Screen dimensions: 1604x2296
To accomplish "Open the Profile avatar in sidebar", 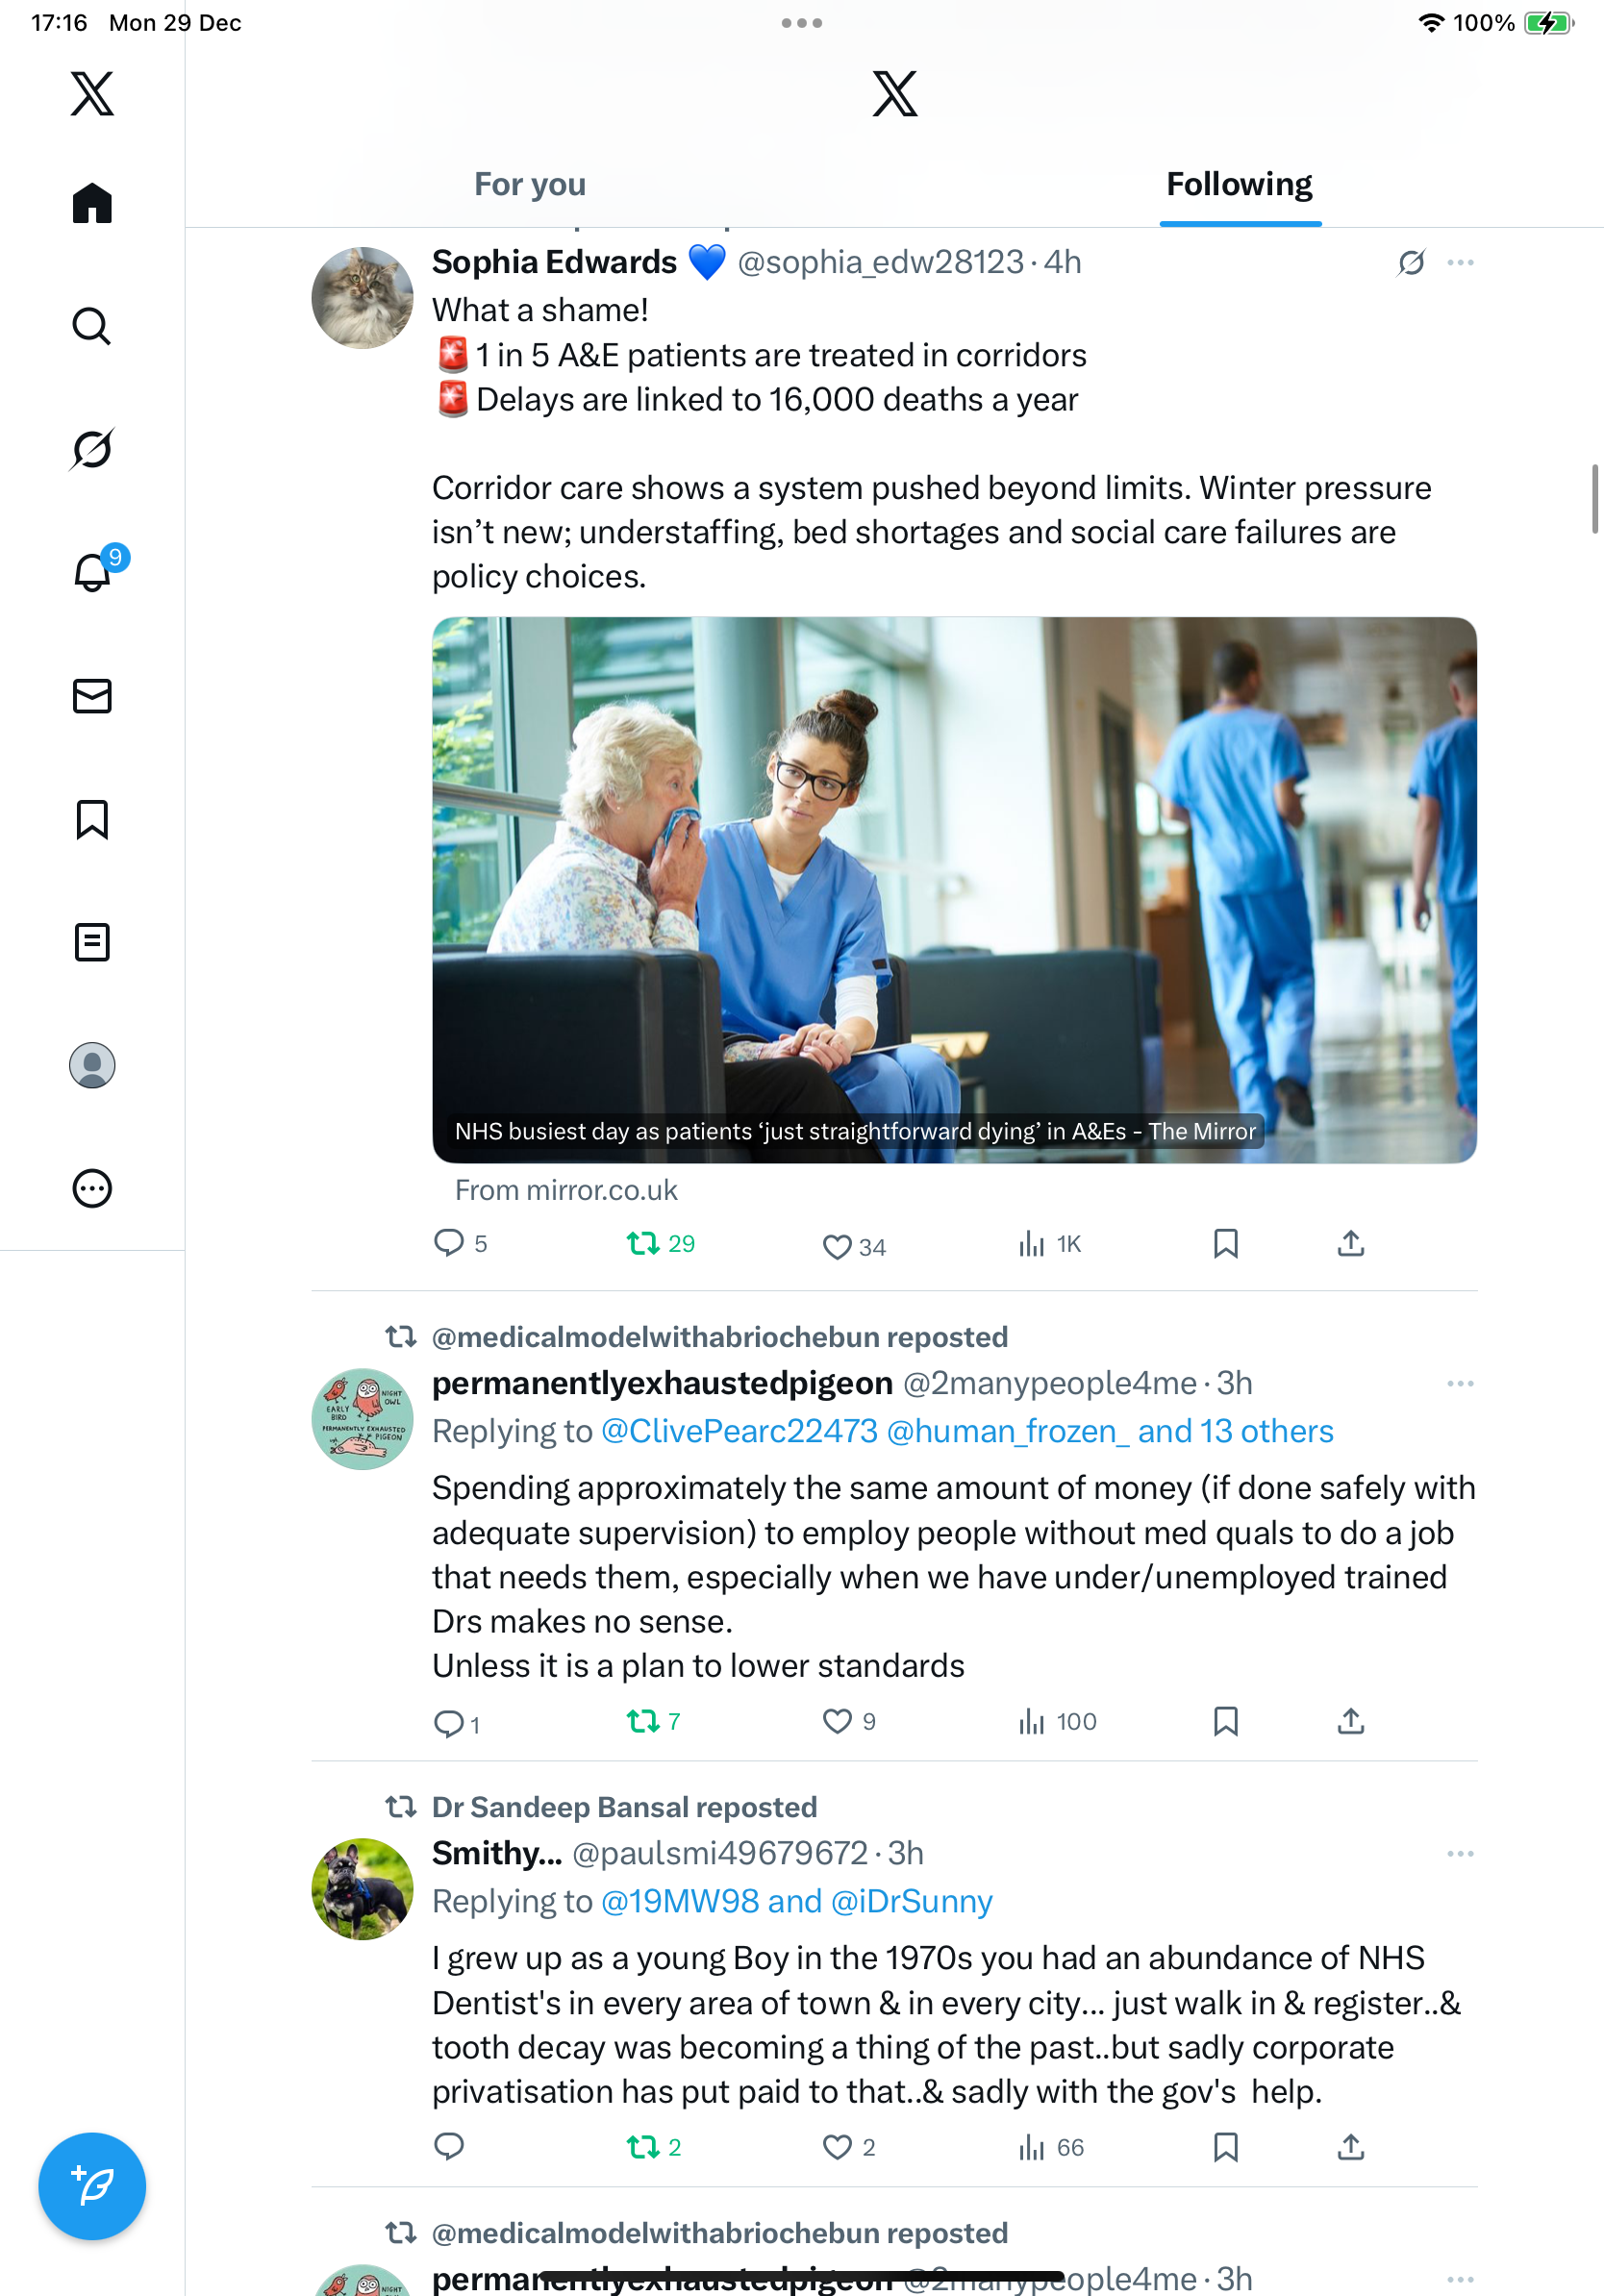I will tap(92, 1065).
